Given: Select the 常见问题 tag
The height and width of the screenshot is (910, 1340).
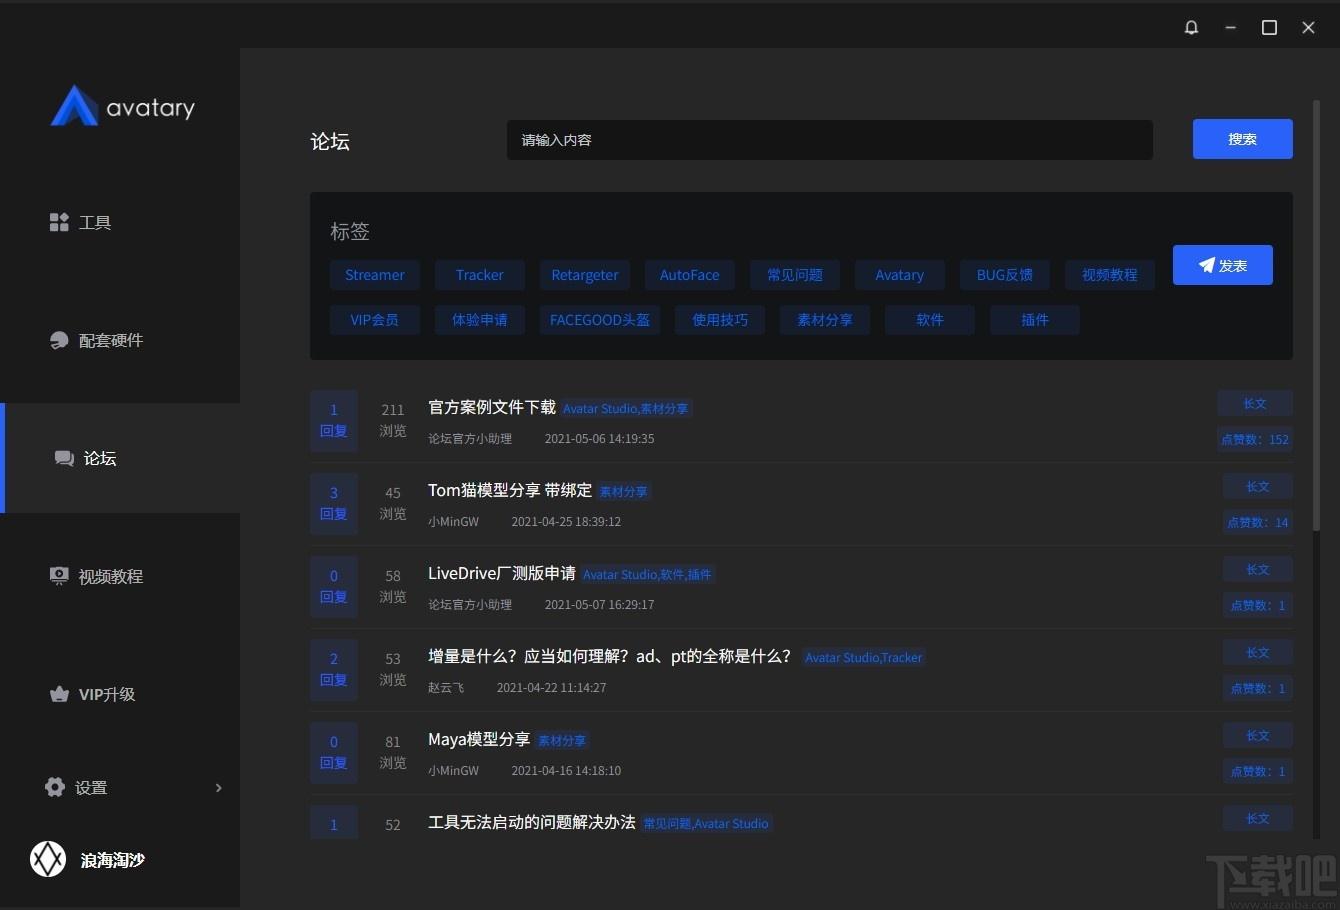Looking at the screenshot, I should [x=795, y=275].
